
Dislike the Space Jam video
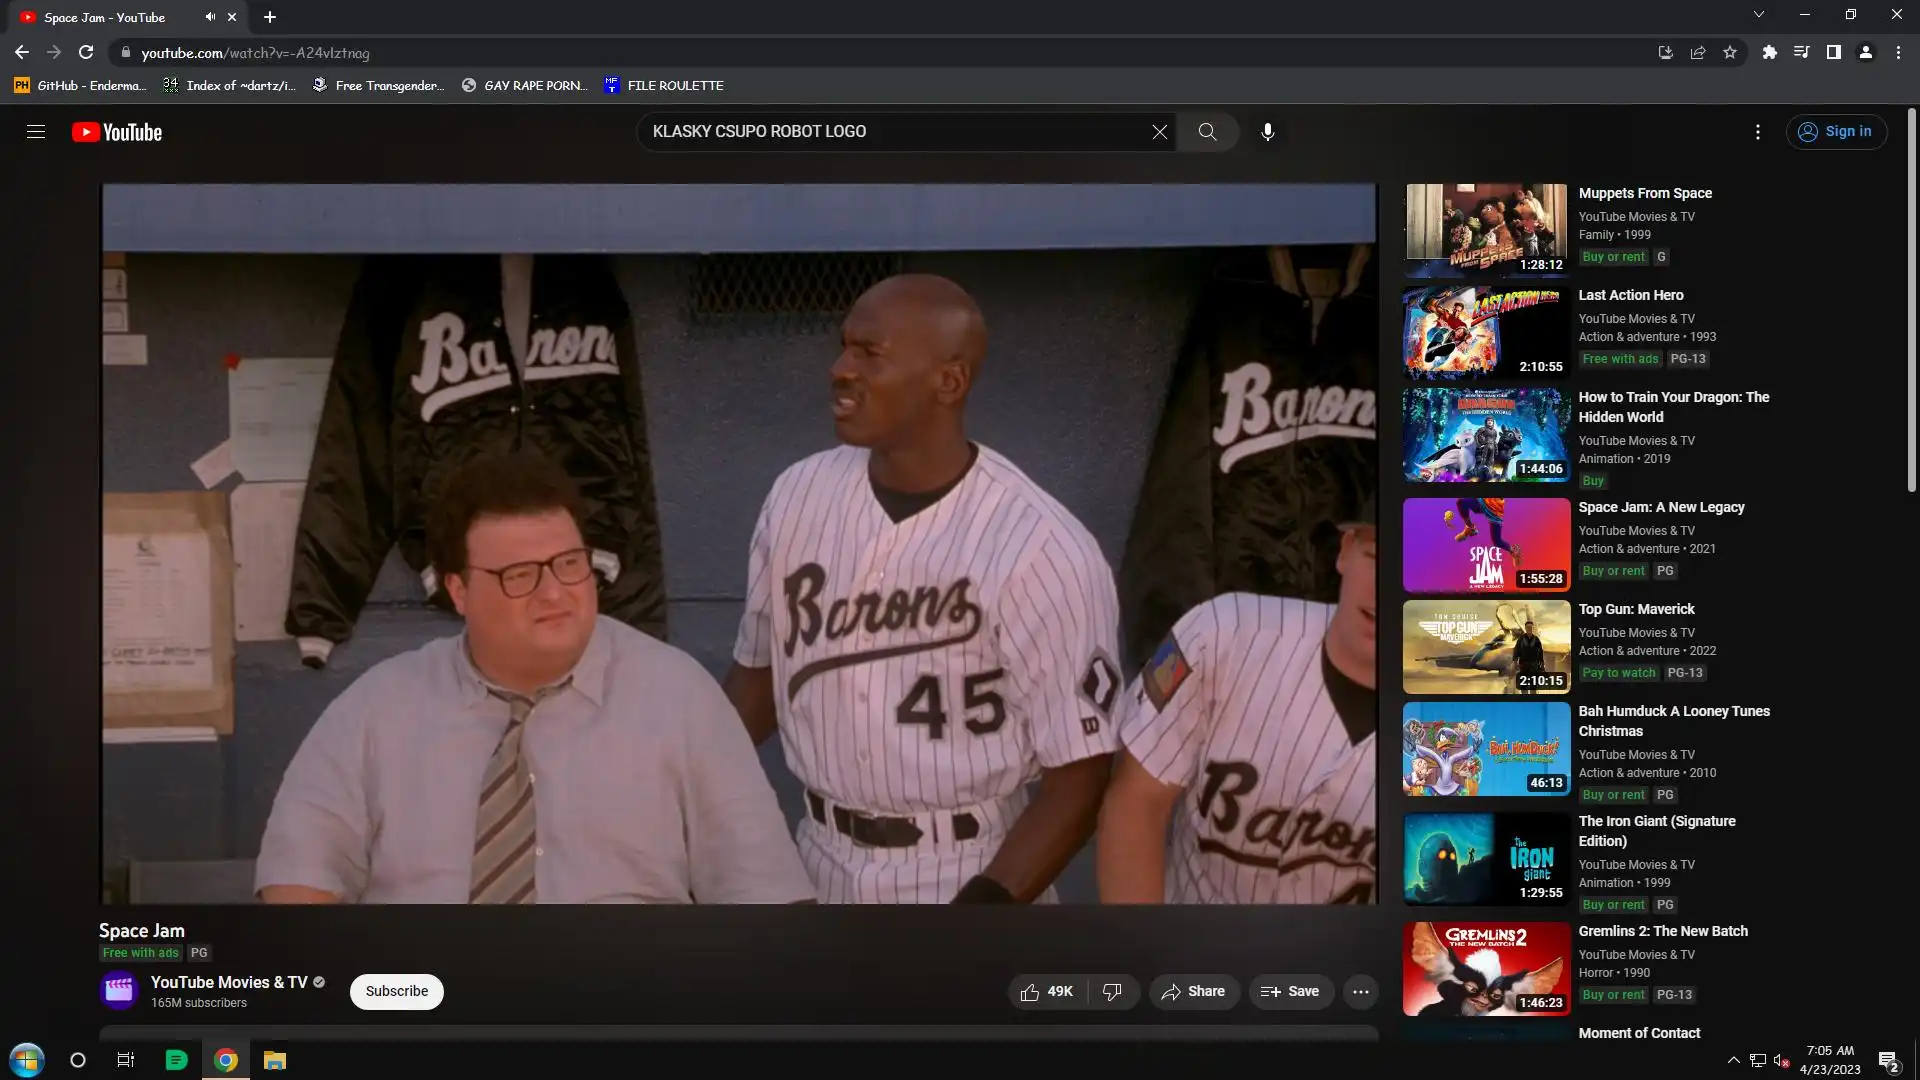1112,992
